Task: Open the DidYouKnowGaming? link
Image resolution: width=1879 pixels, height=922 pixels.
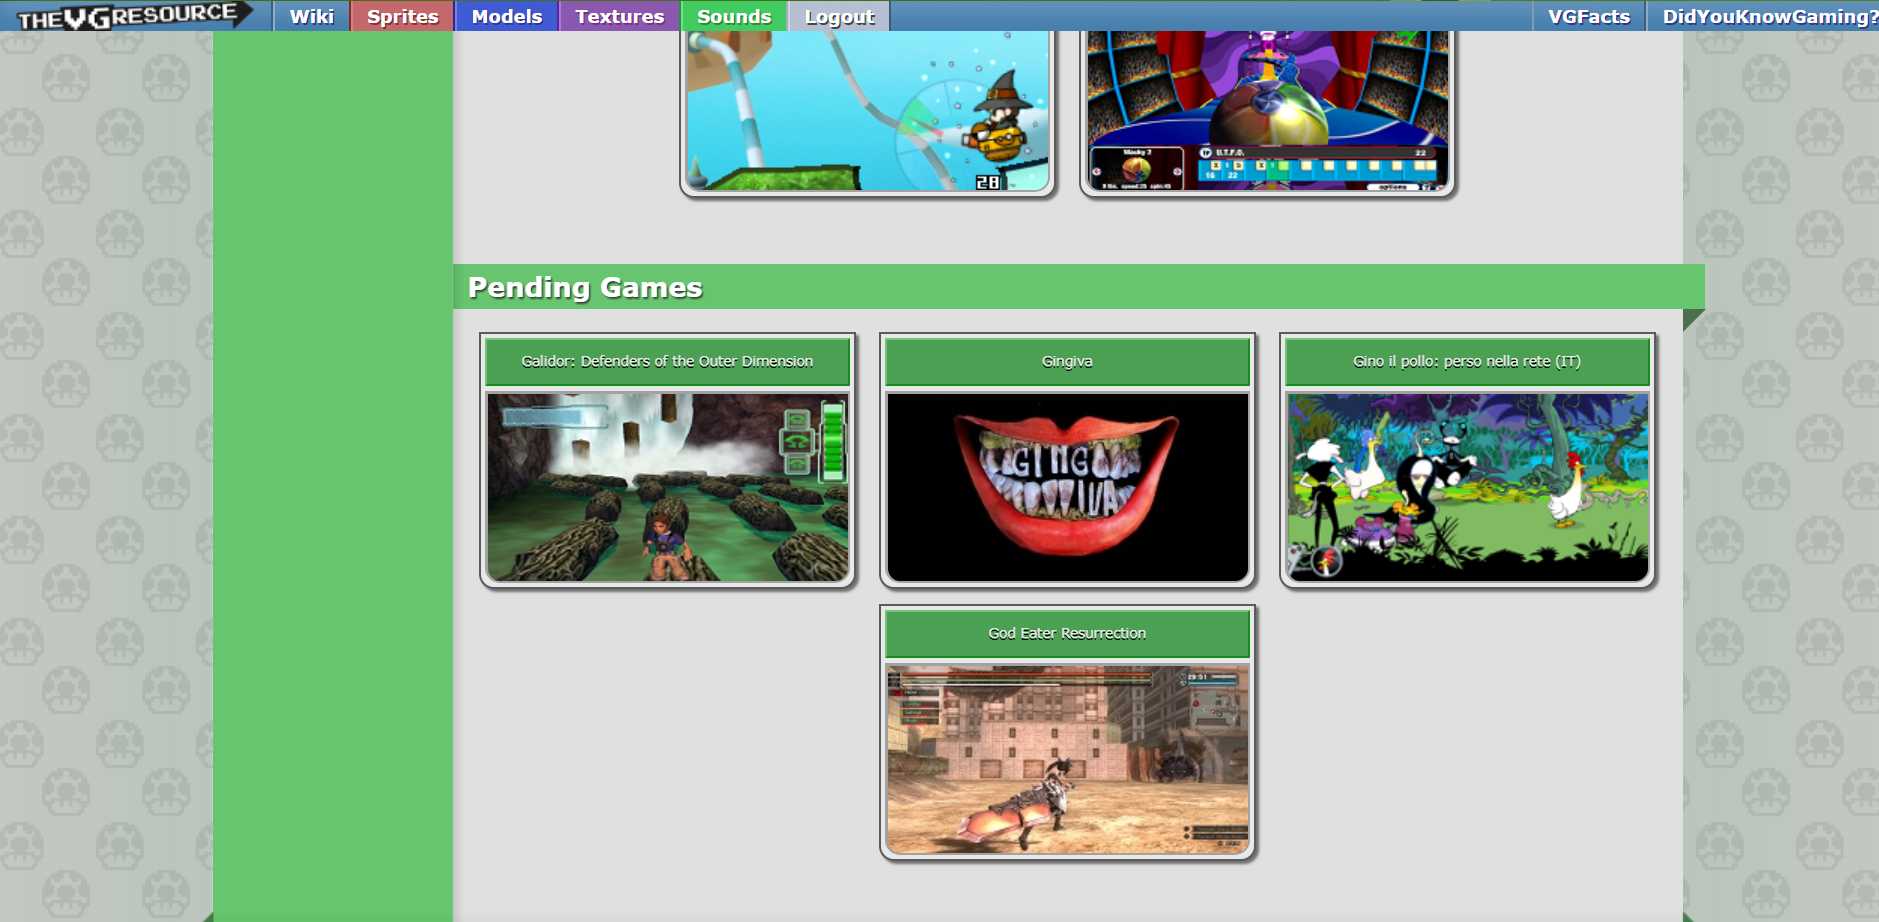Action: tap(1764, 16)
